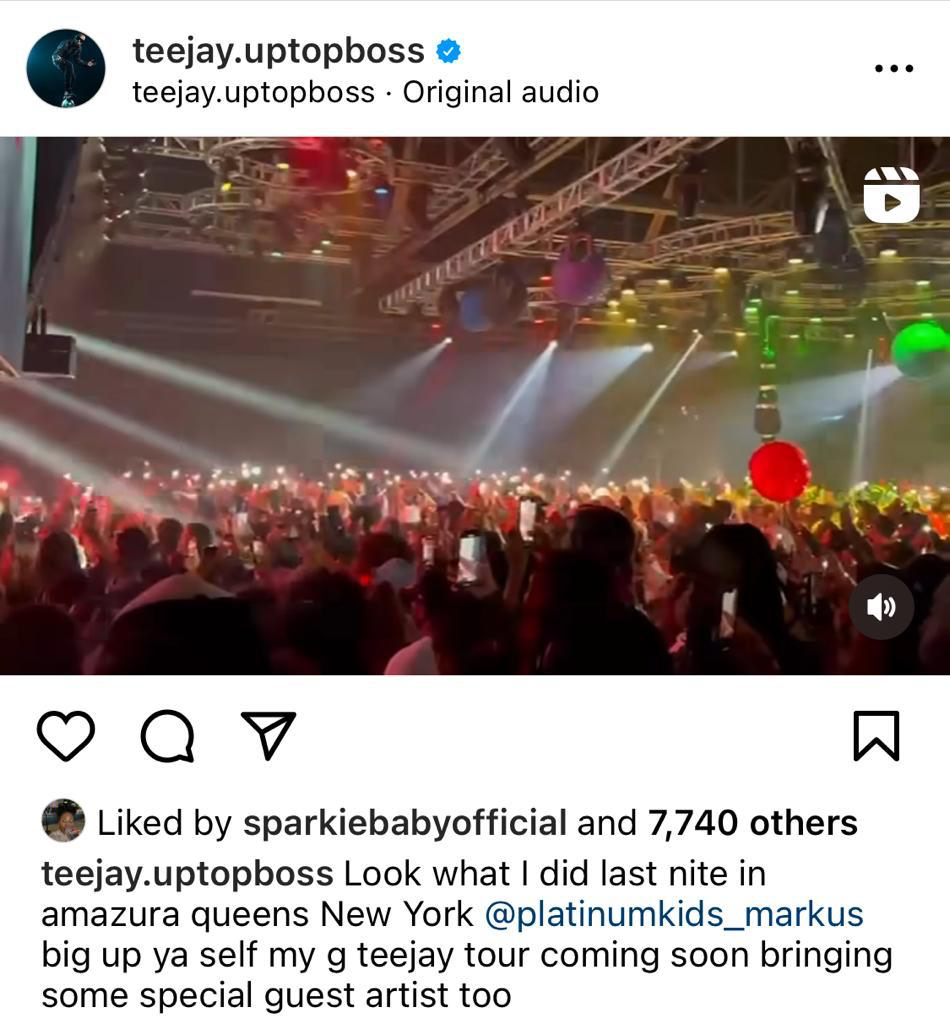Tap the blue verified badge
The image size is (950, 1024).
(x=448, y=51)
